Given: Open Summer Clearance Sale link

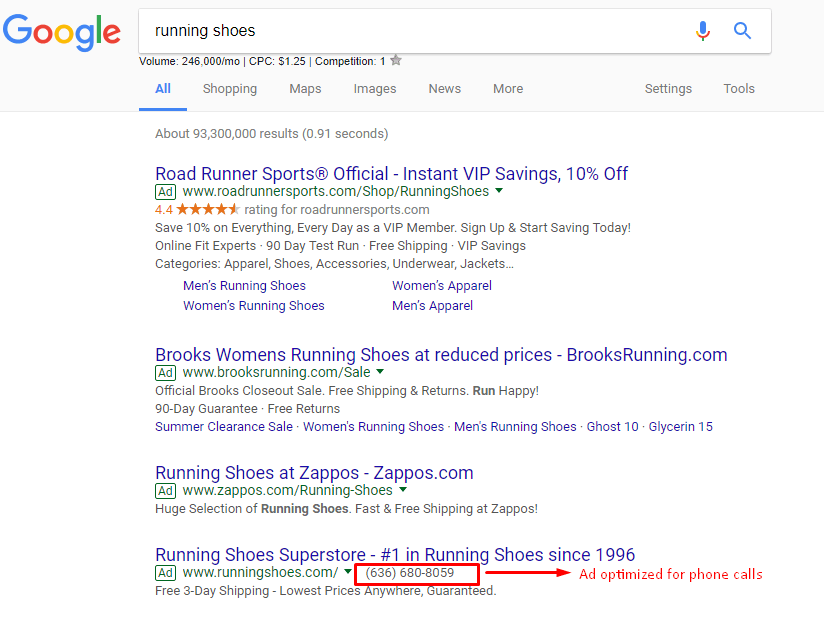Looking at the screenshot, I should 224,426.
